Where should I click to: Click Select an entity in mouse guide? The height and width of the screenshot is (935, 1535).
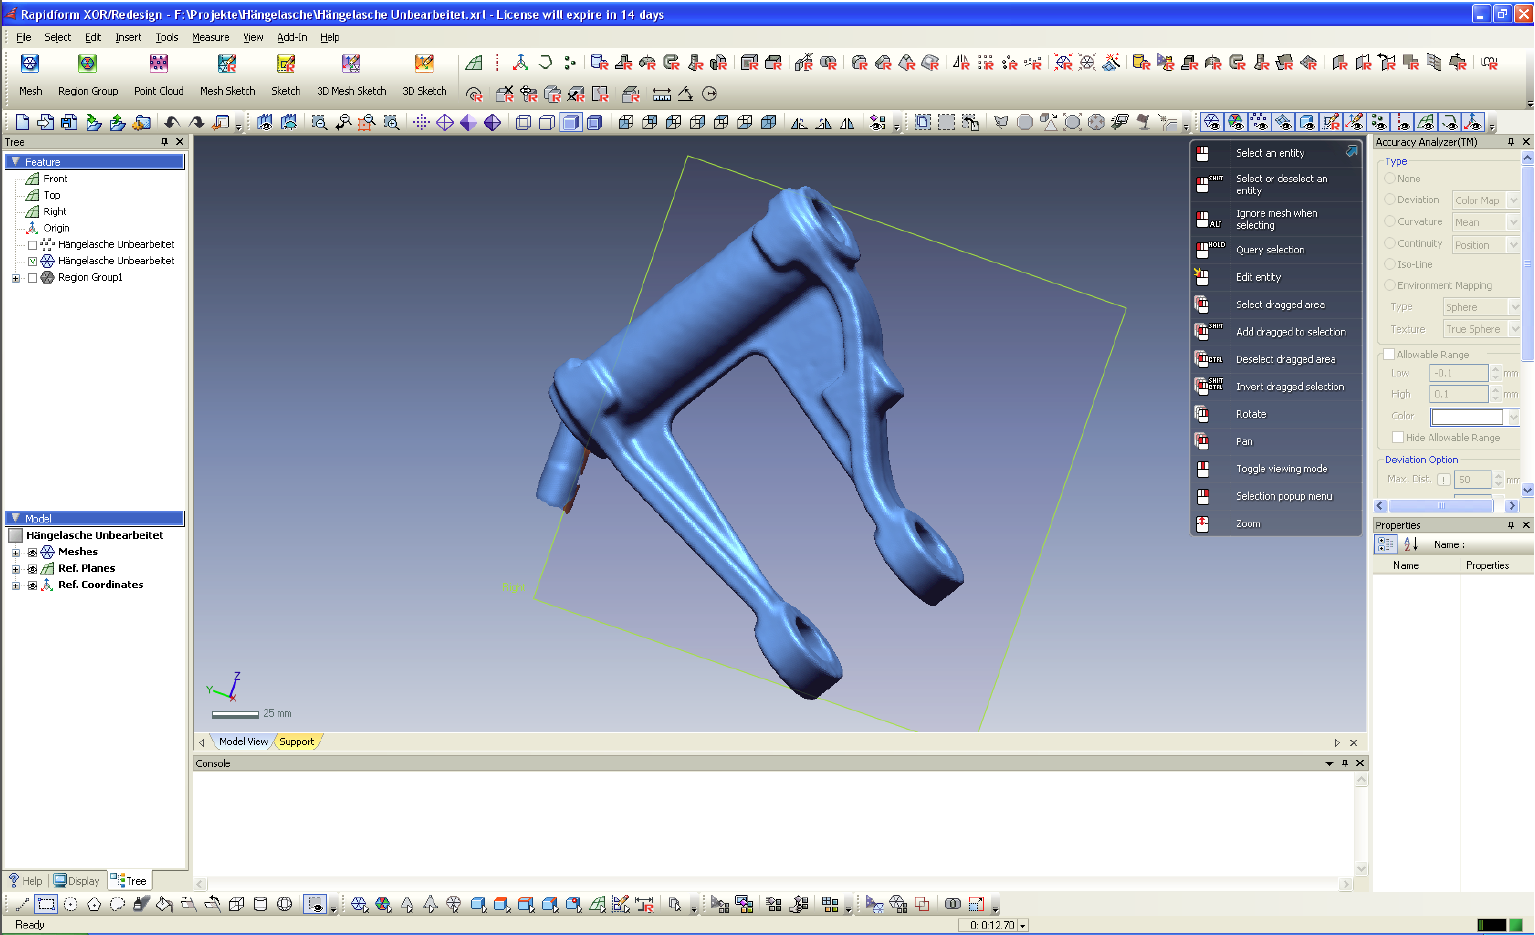coord(1269,153)
